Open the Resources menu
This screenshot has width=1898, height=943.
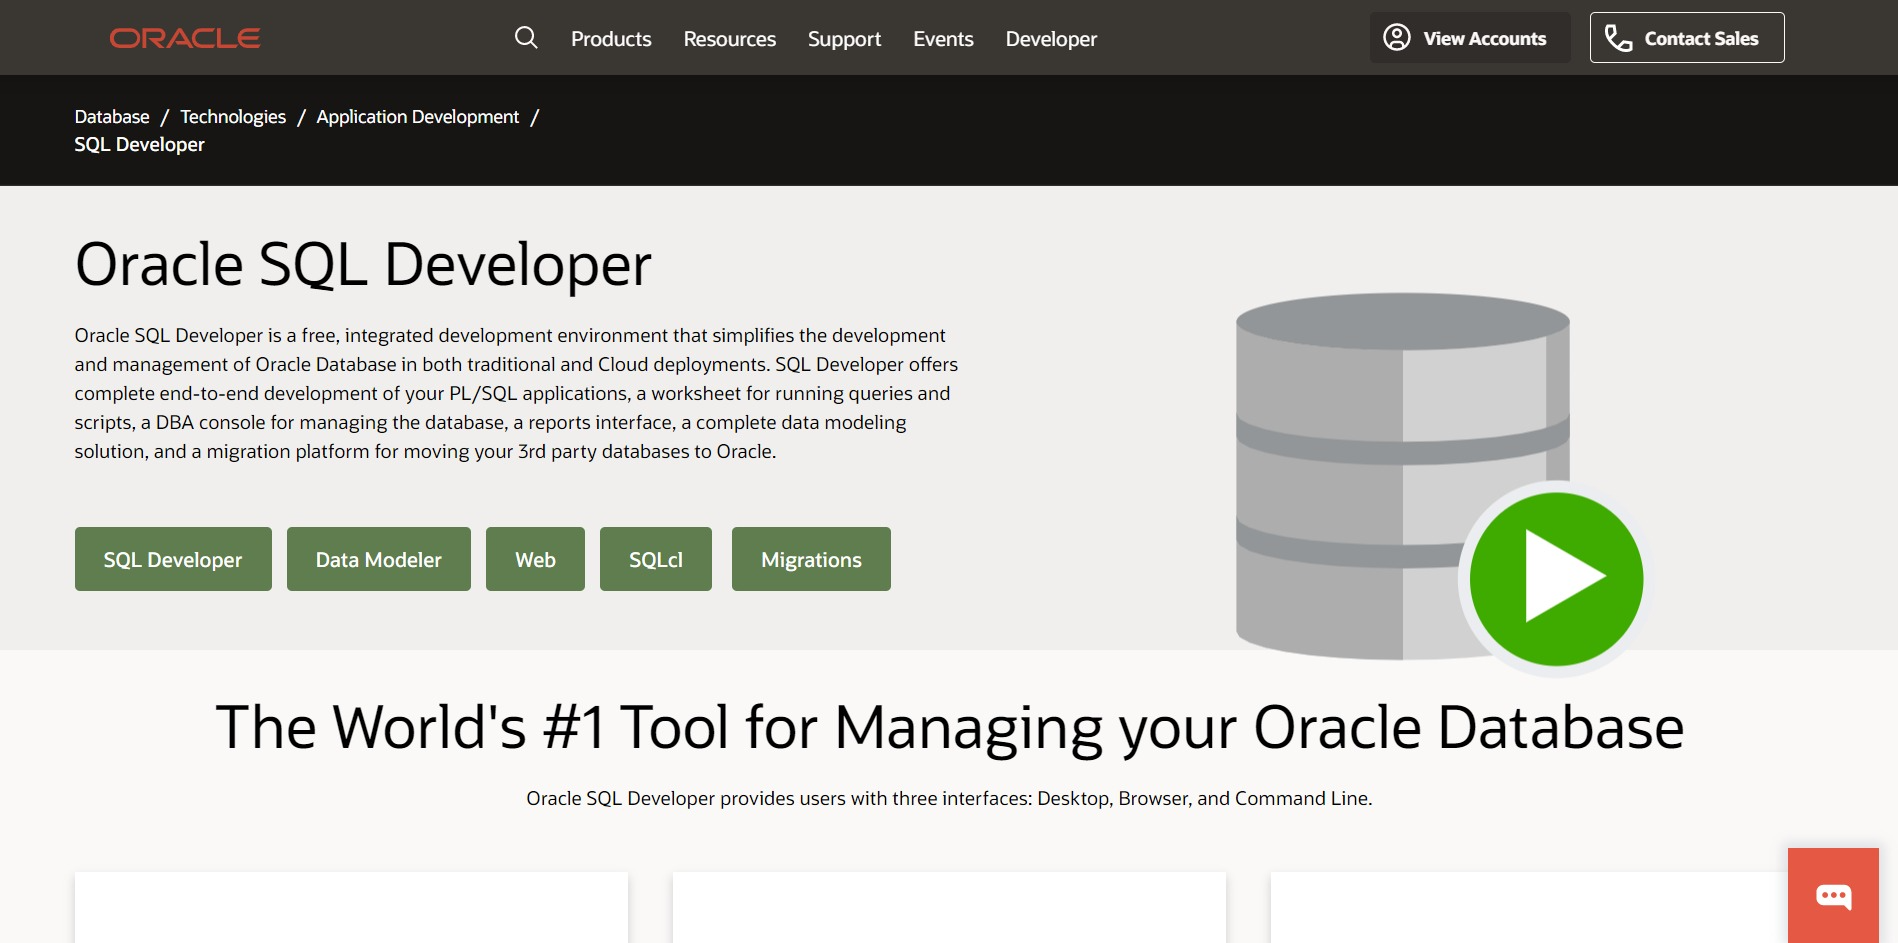pos(730,39)
